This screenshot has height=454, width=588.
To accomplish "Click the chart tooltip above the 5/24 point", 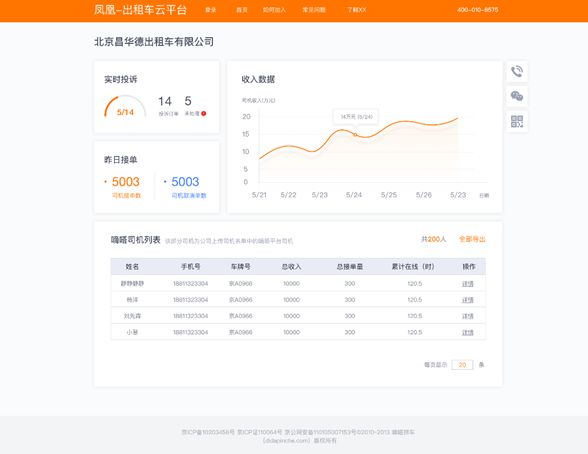I will tap(356, 117).
